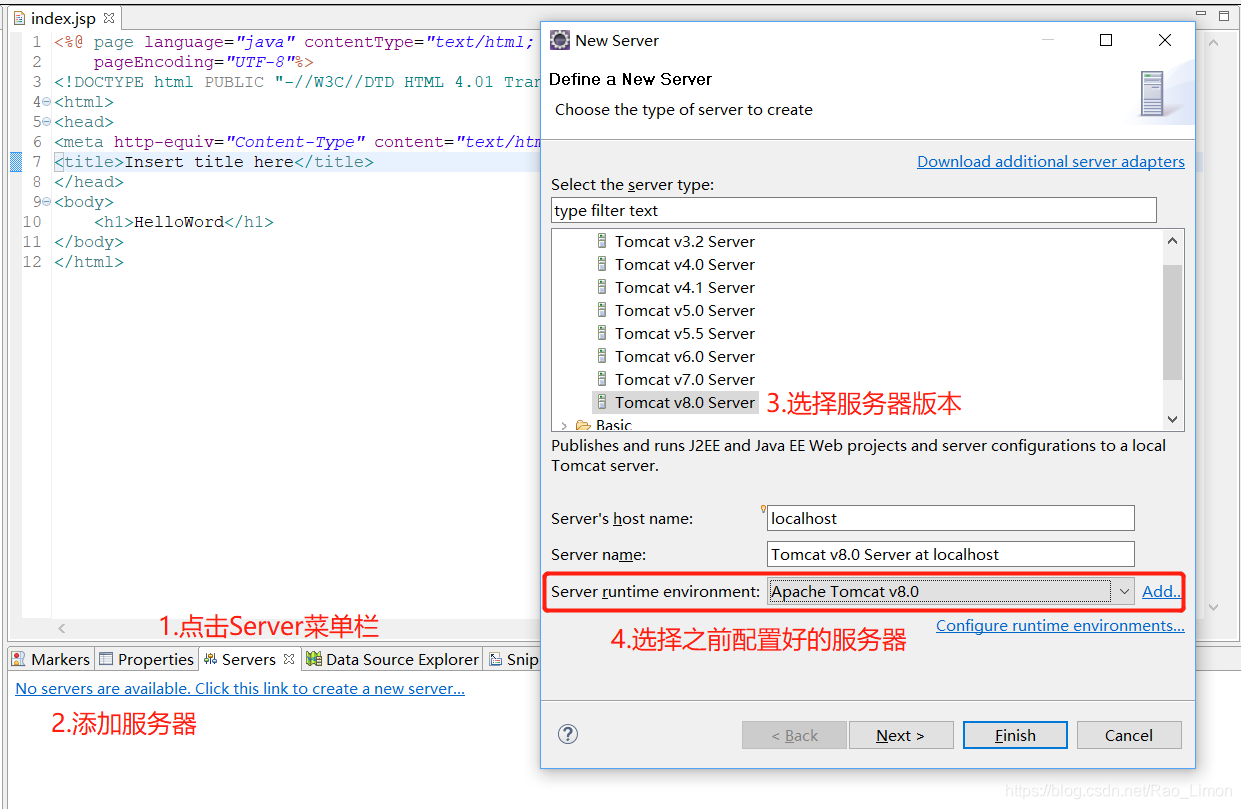Click the Next button
Viewport: 1241px width, 809px height.
(x=900, y=735)
